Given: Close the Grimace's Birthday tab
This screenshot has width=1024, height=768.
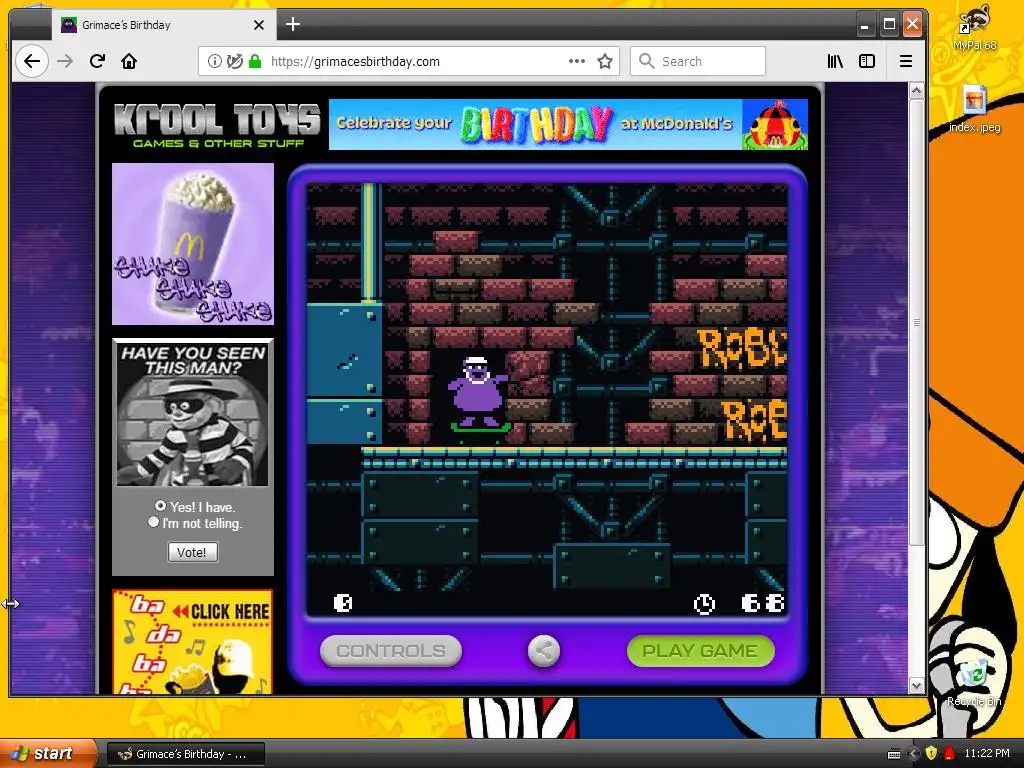Looking at the screenshot, I should [x=259, y=25].
